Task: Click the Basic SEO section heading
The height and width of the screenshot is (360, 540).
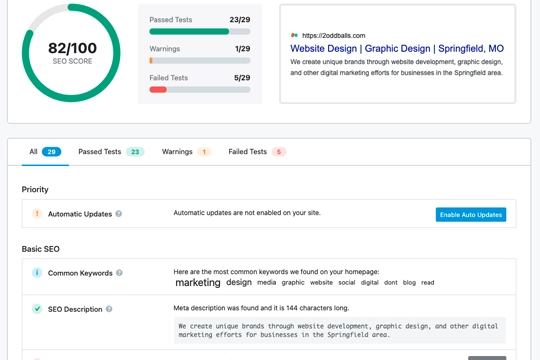Action: point(41,249)
